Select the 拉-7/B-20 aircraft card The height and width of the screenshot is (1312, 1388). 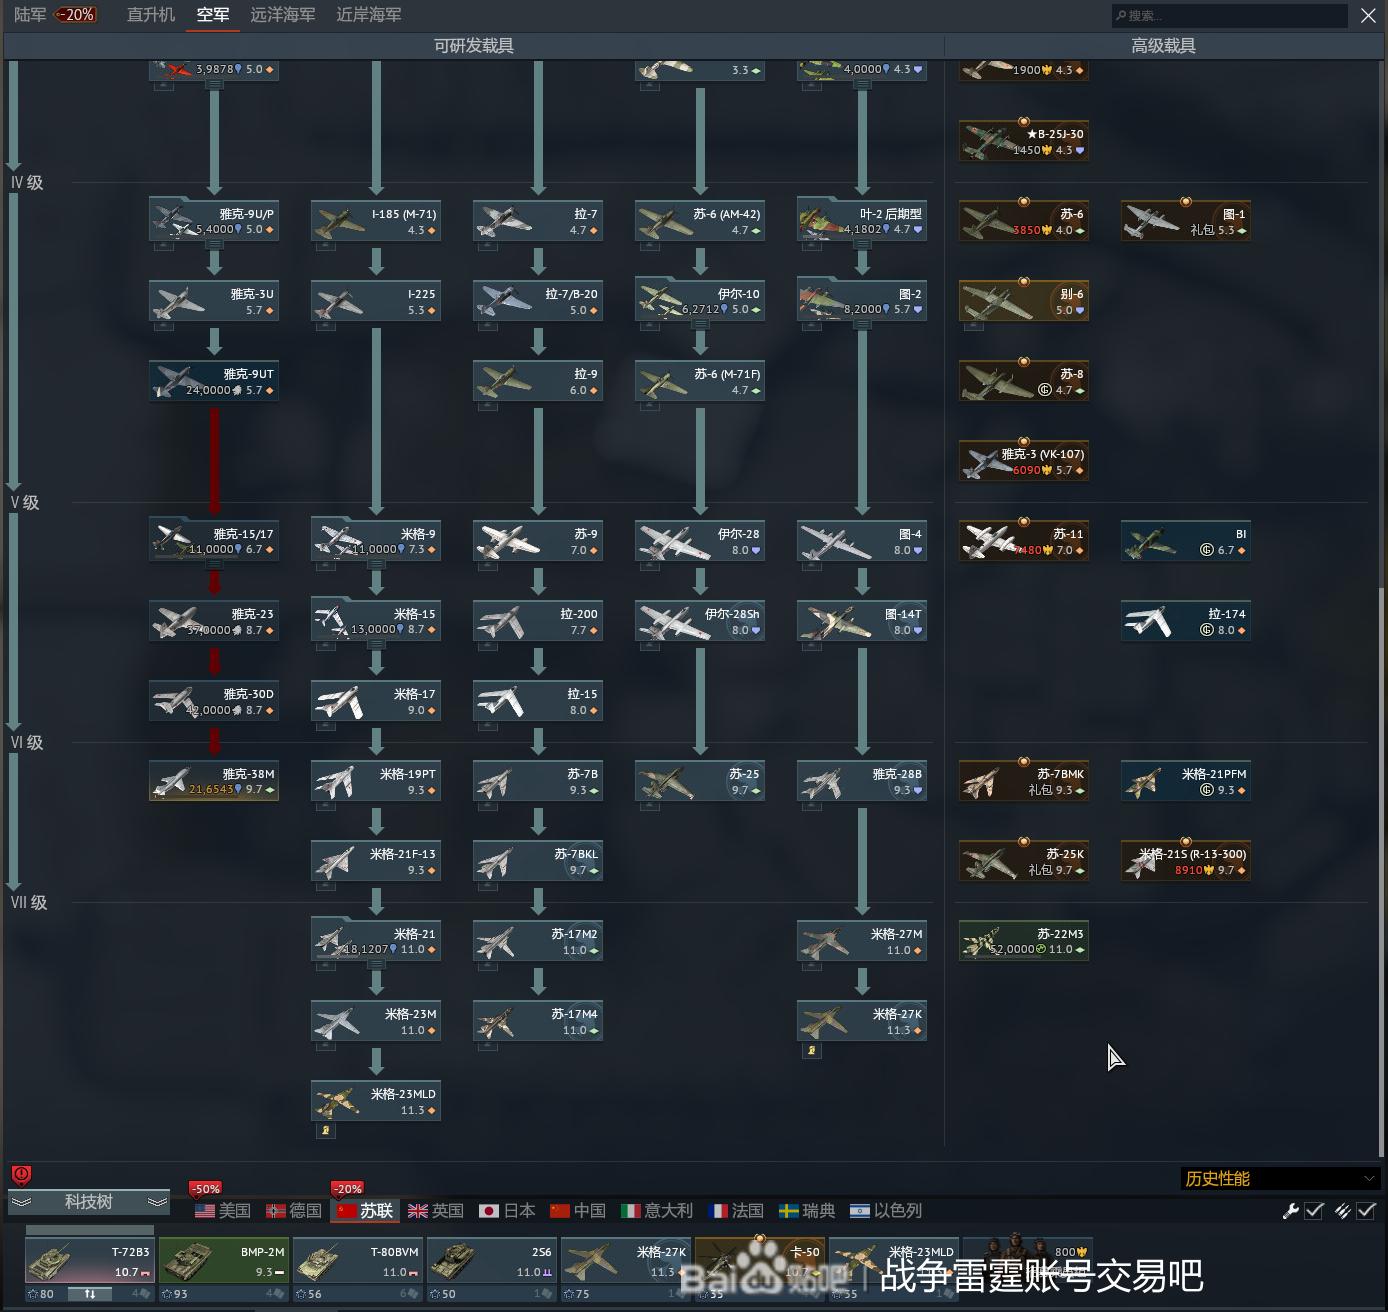538,300
